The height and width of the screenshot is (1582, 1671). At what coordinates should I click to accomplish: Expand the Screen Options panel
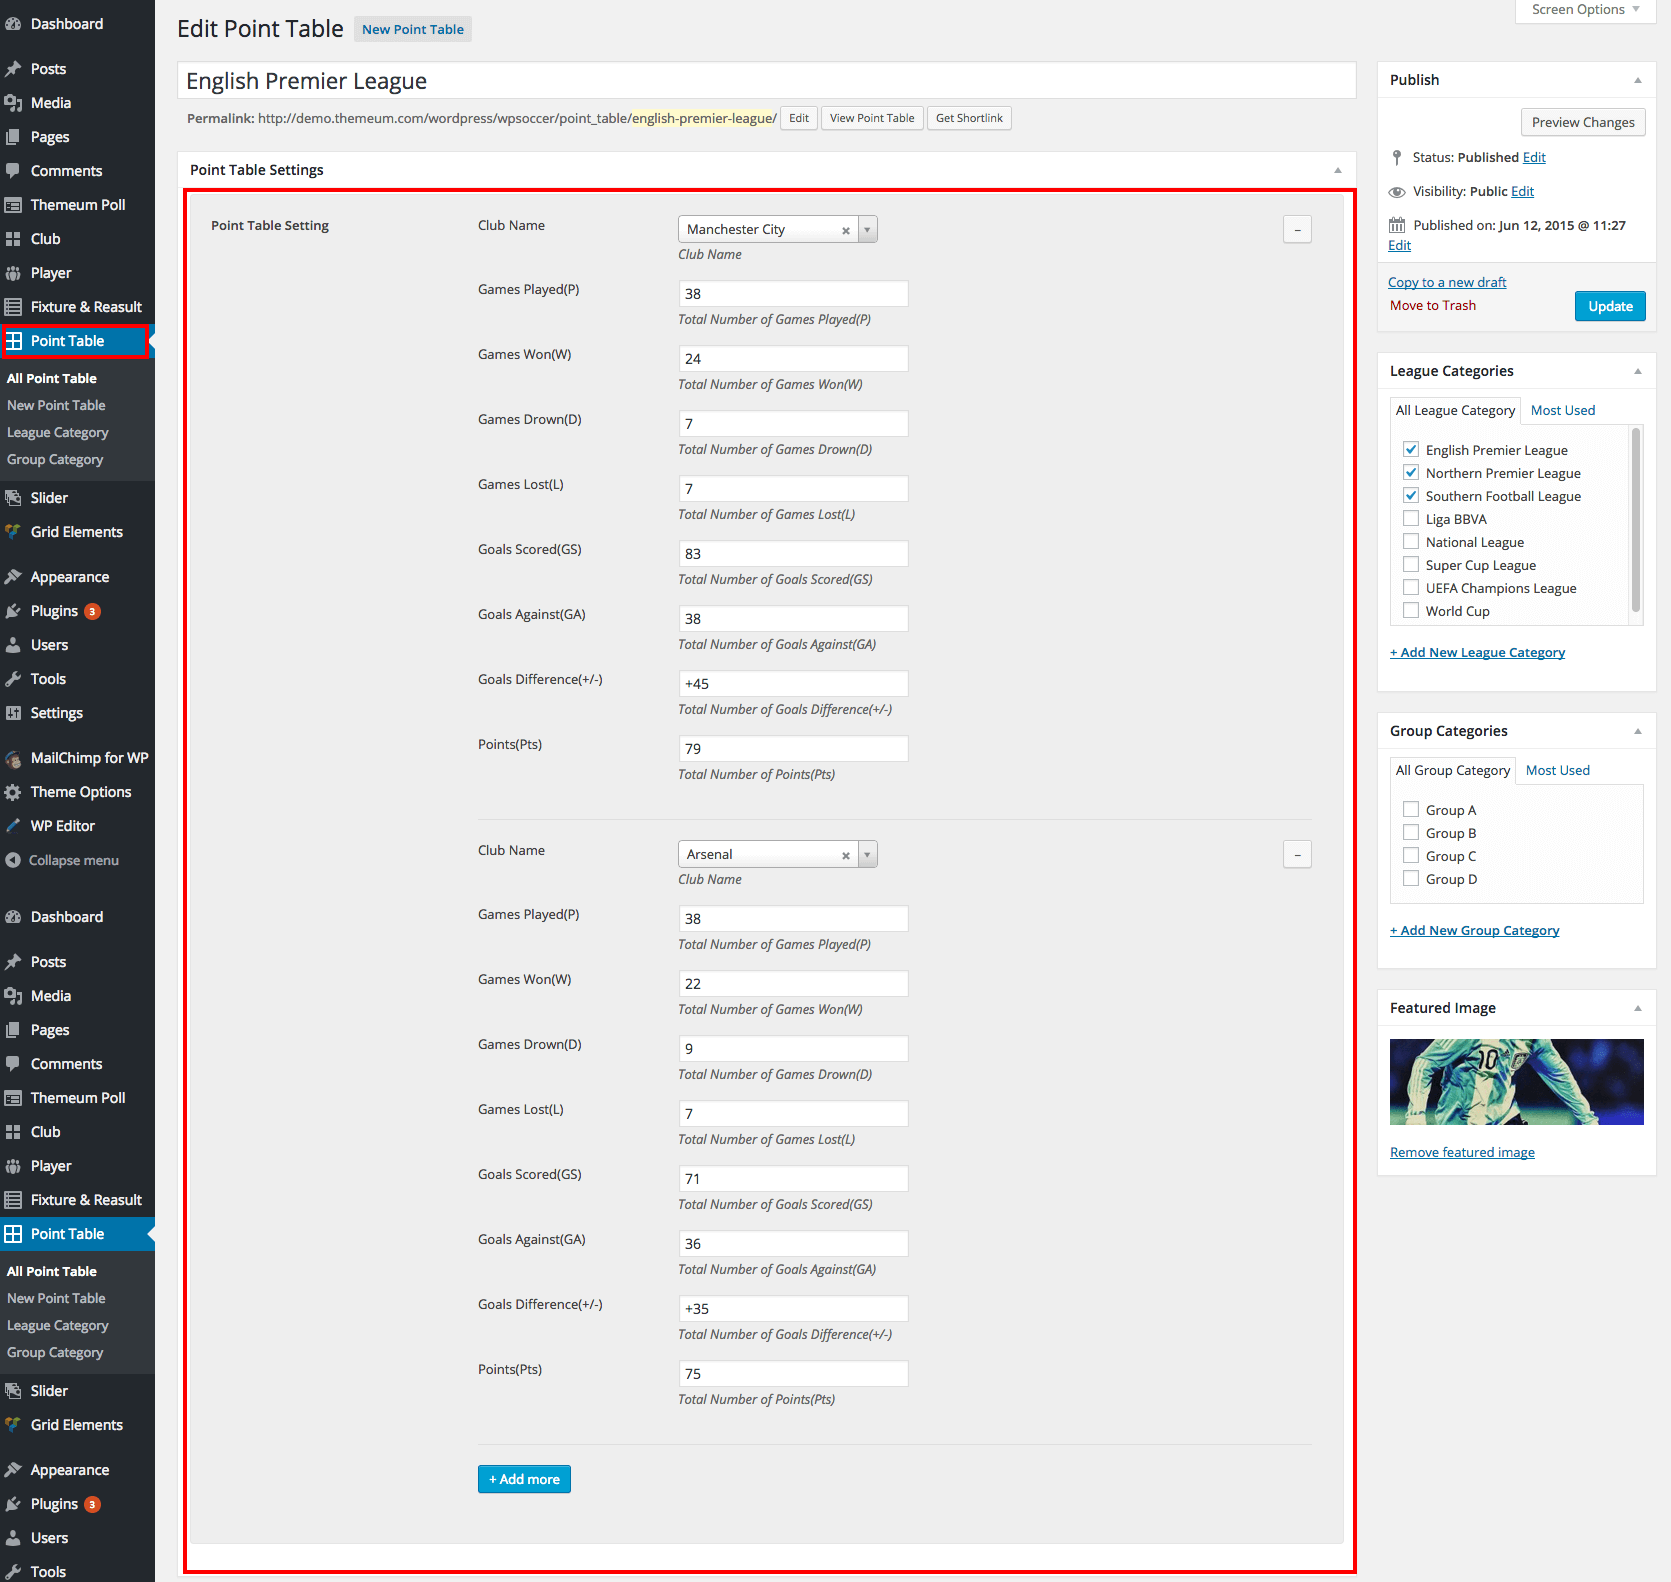coord(1585,10)
